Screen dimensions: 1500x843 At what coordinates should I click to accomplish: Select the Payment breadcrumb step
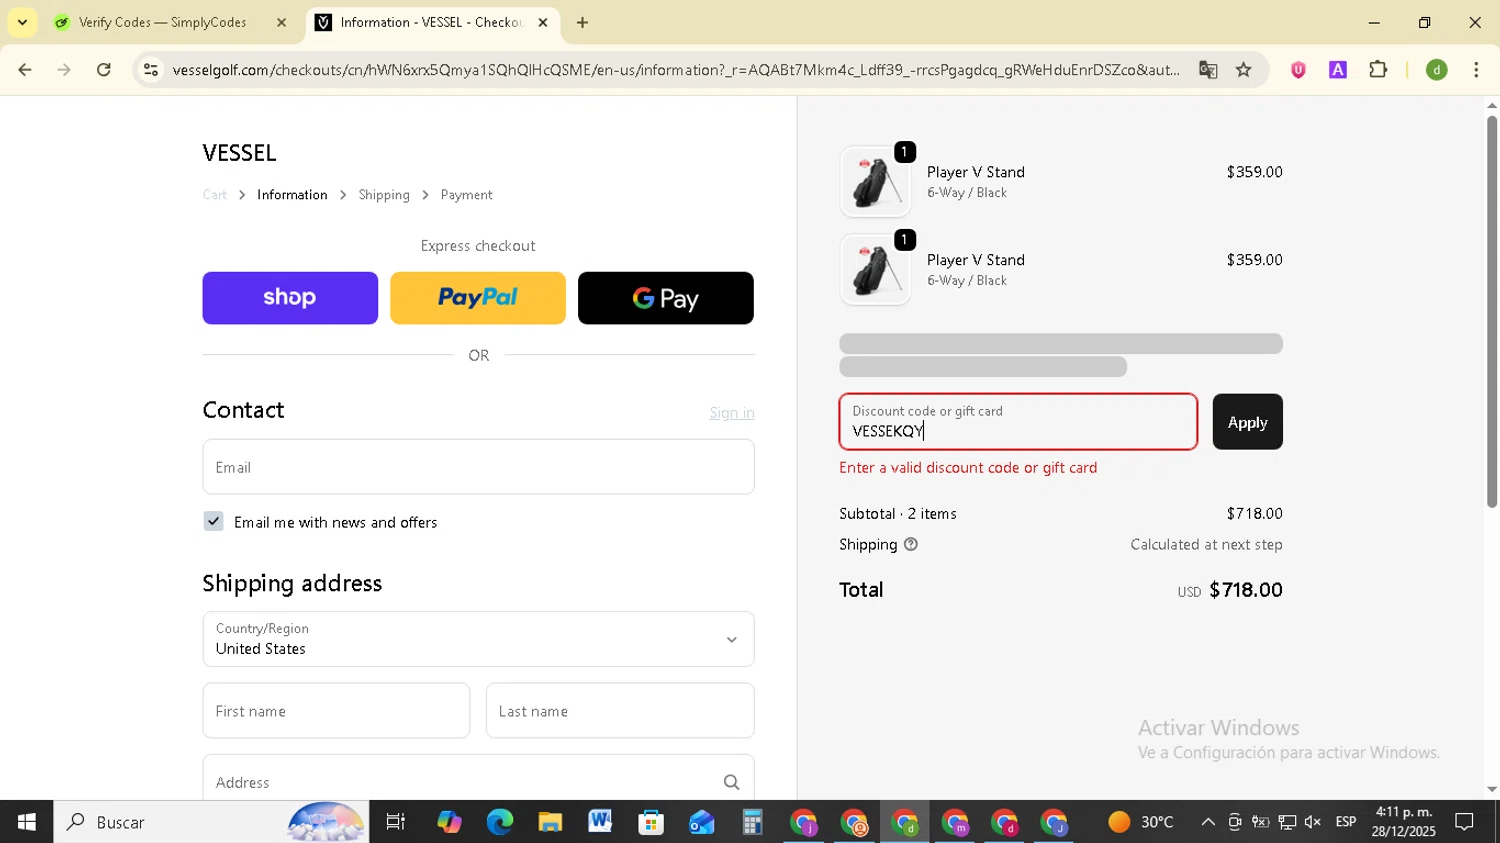[467, 195]
